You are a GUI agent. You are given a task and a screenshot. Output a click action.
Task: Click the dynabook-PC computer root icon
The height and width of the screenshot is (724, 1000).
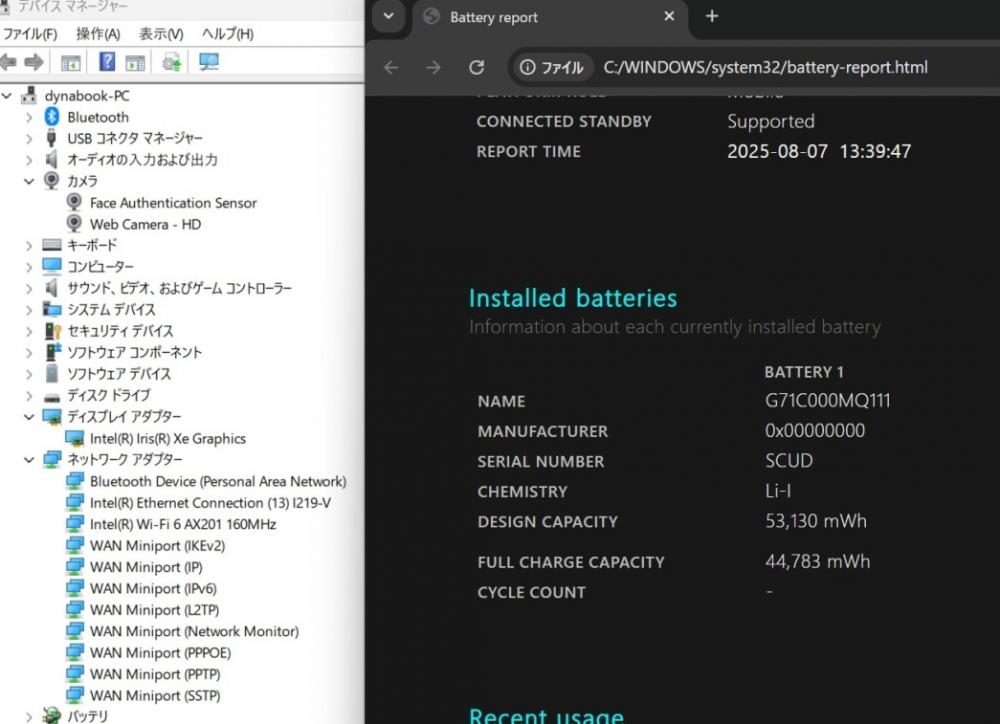[x=29, y=96]
